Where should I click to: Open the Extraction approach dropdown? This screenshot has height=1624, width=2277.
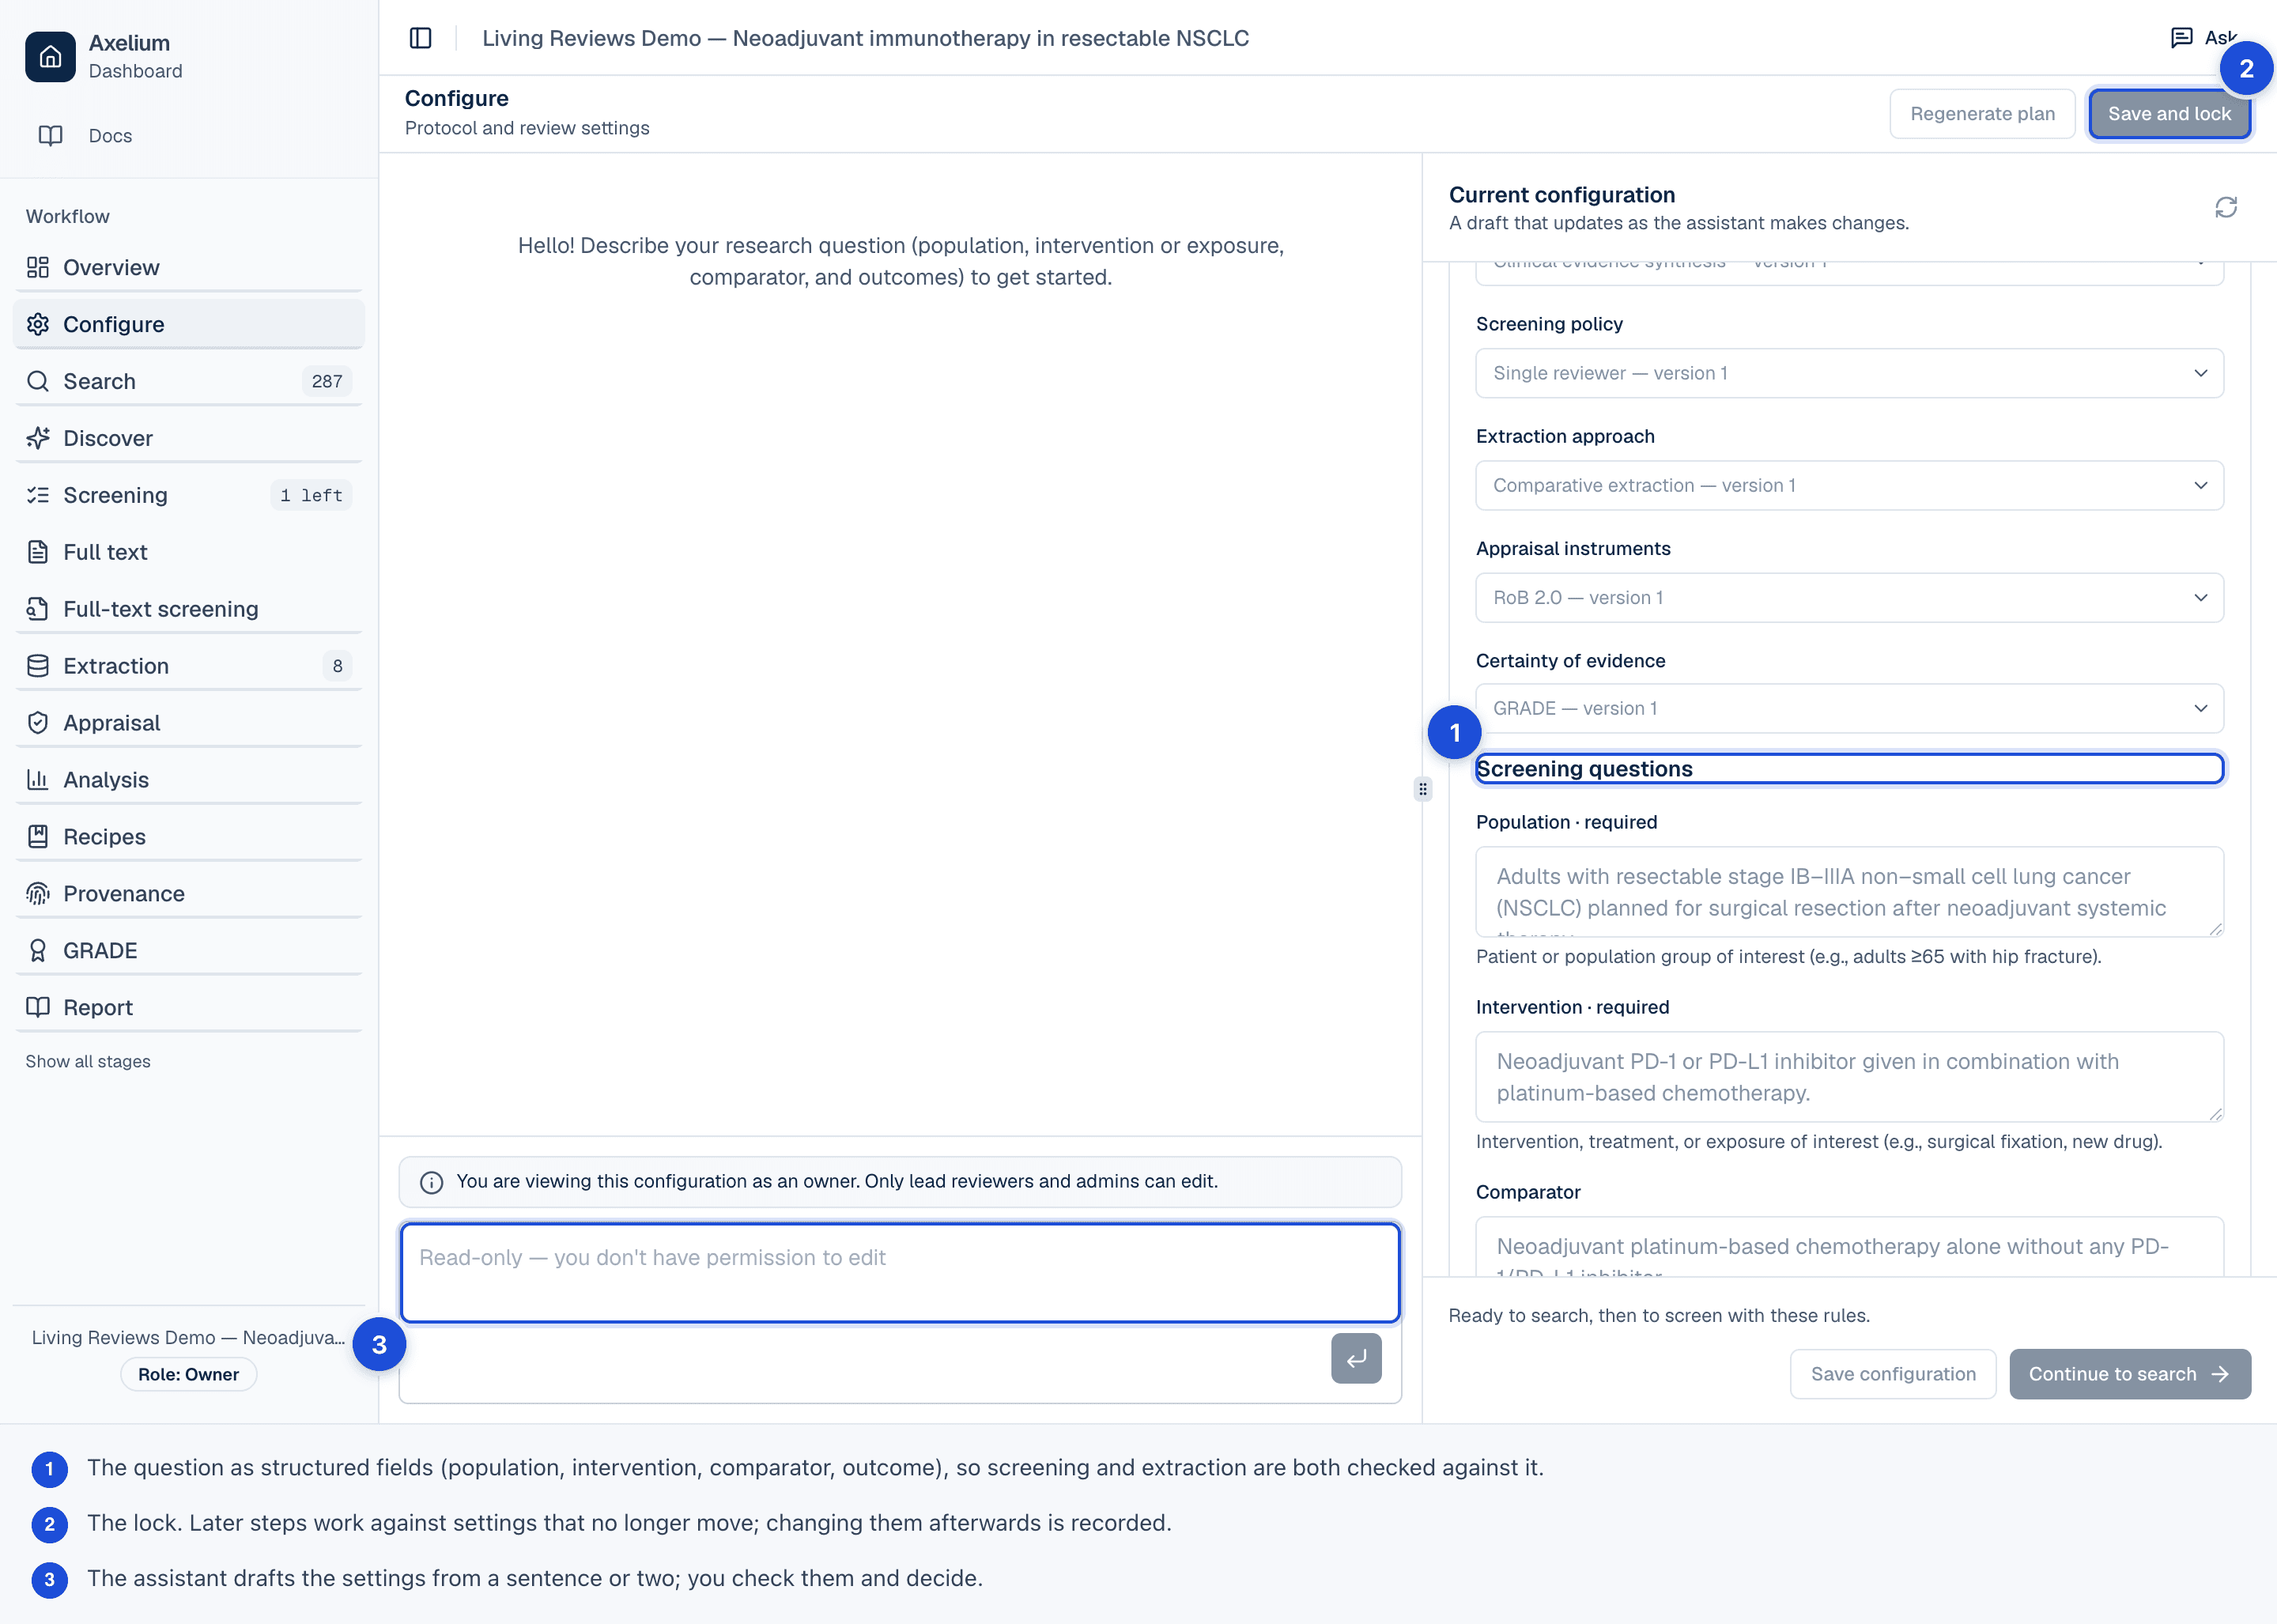[x=1849, y=485]
